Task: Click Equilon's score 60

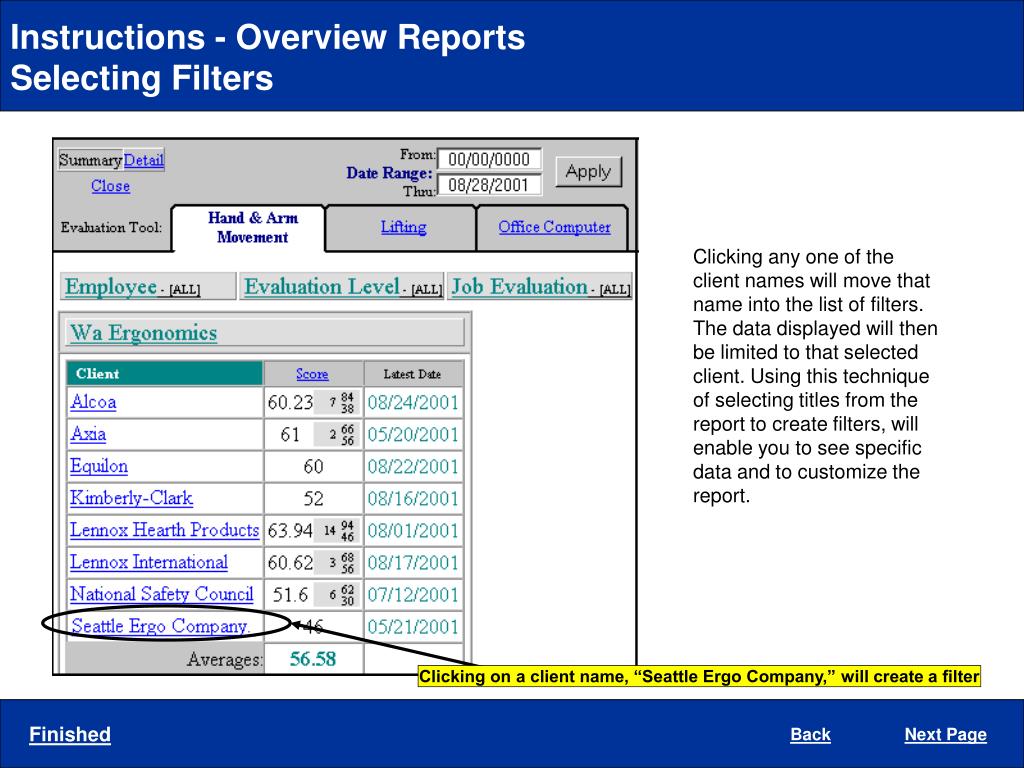Action: (x=313, y=466)
